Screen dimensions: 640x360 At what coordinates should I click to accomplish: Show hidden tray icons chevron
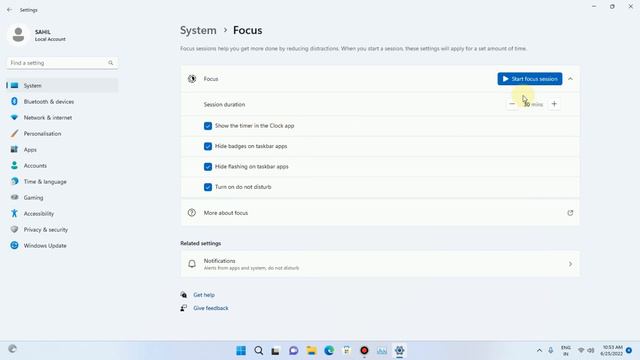coord(539,351)
